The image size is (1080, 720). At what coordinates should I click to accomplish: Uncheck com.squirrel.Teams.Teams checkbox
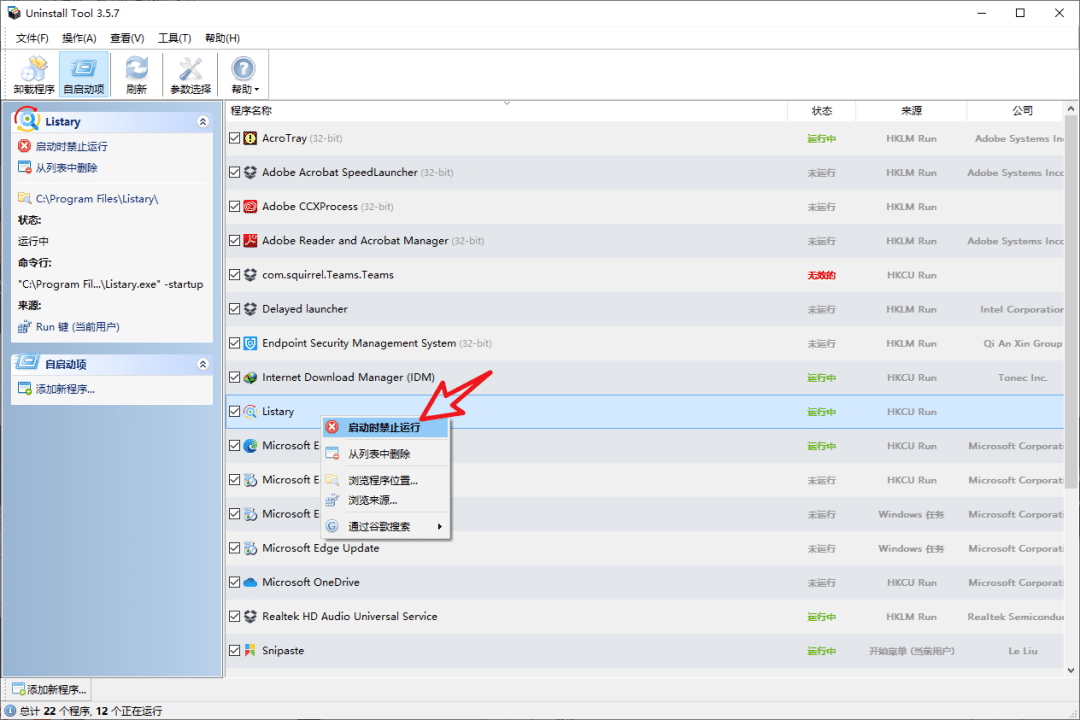234,274
